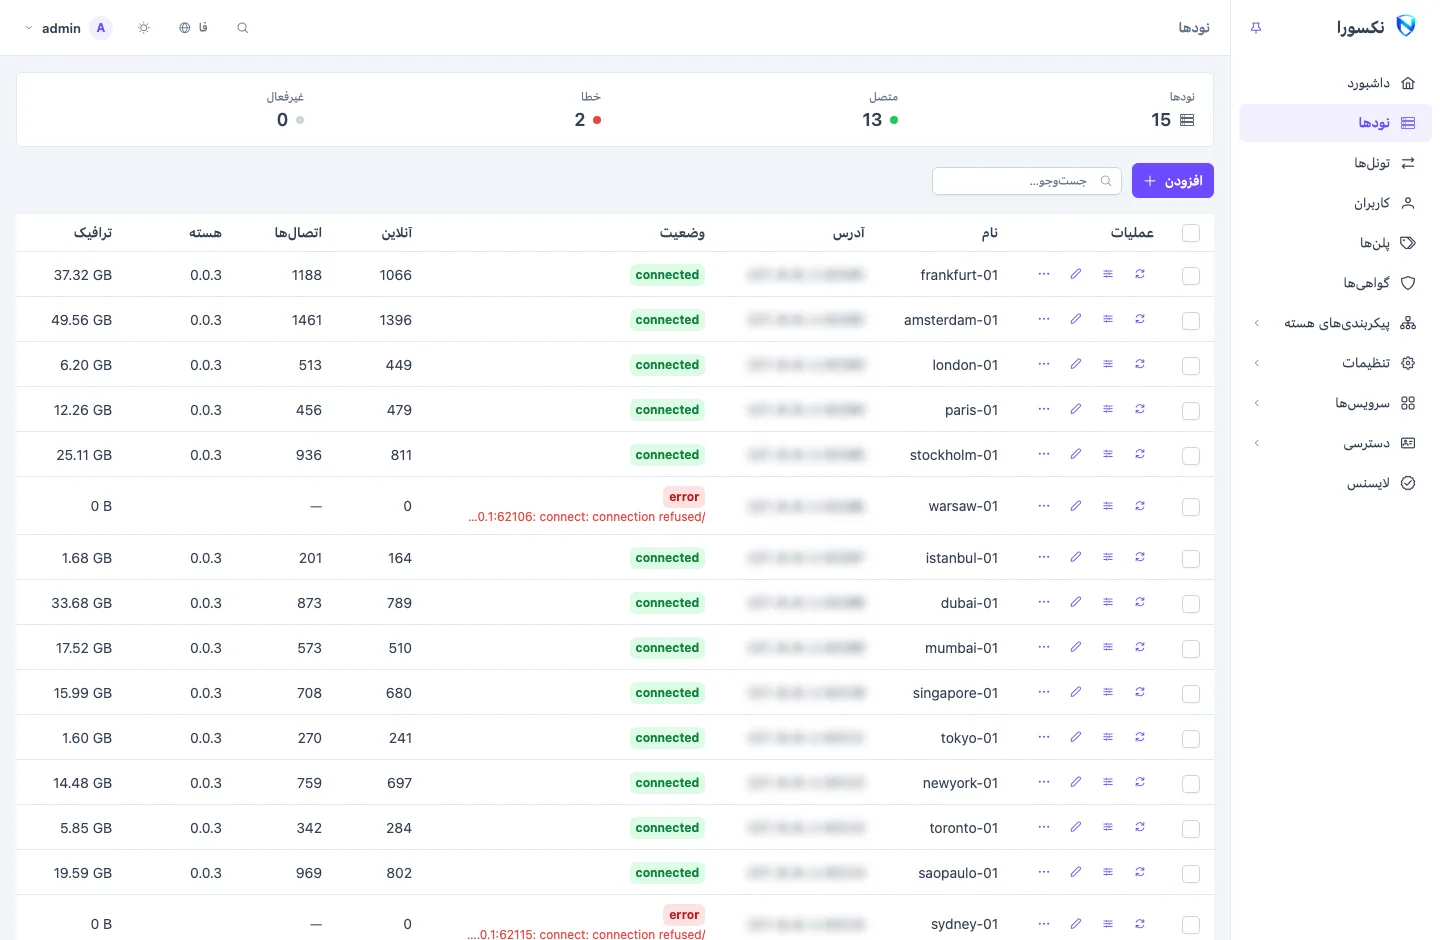Select the saopaulo-01 row checkbox

point(1191,874)
